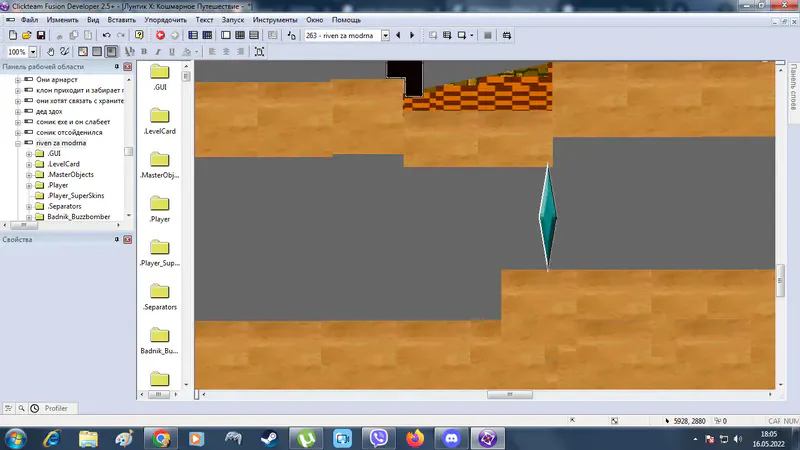Open Steam from the taskbar
800x450 pixels.
click(x=269, y=438)
